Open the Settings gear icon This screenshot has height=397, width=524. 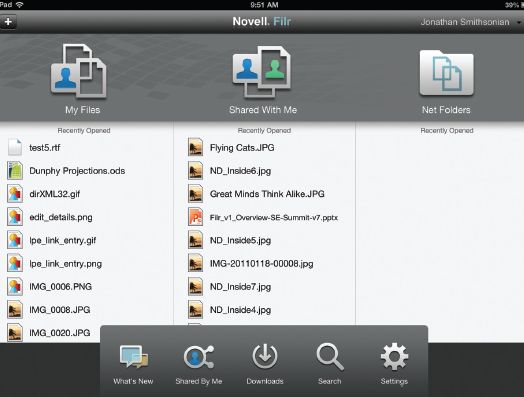pos(394,357)
